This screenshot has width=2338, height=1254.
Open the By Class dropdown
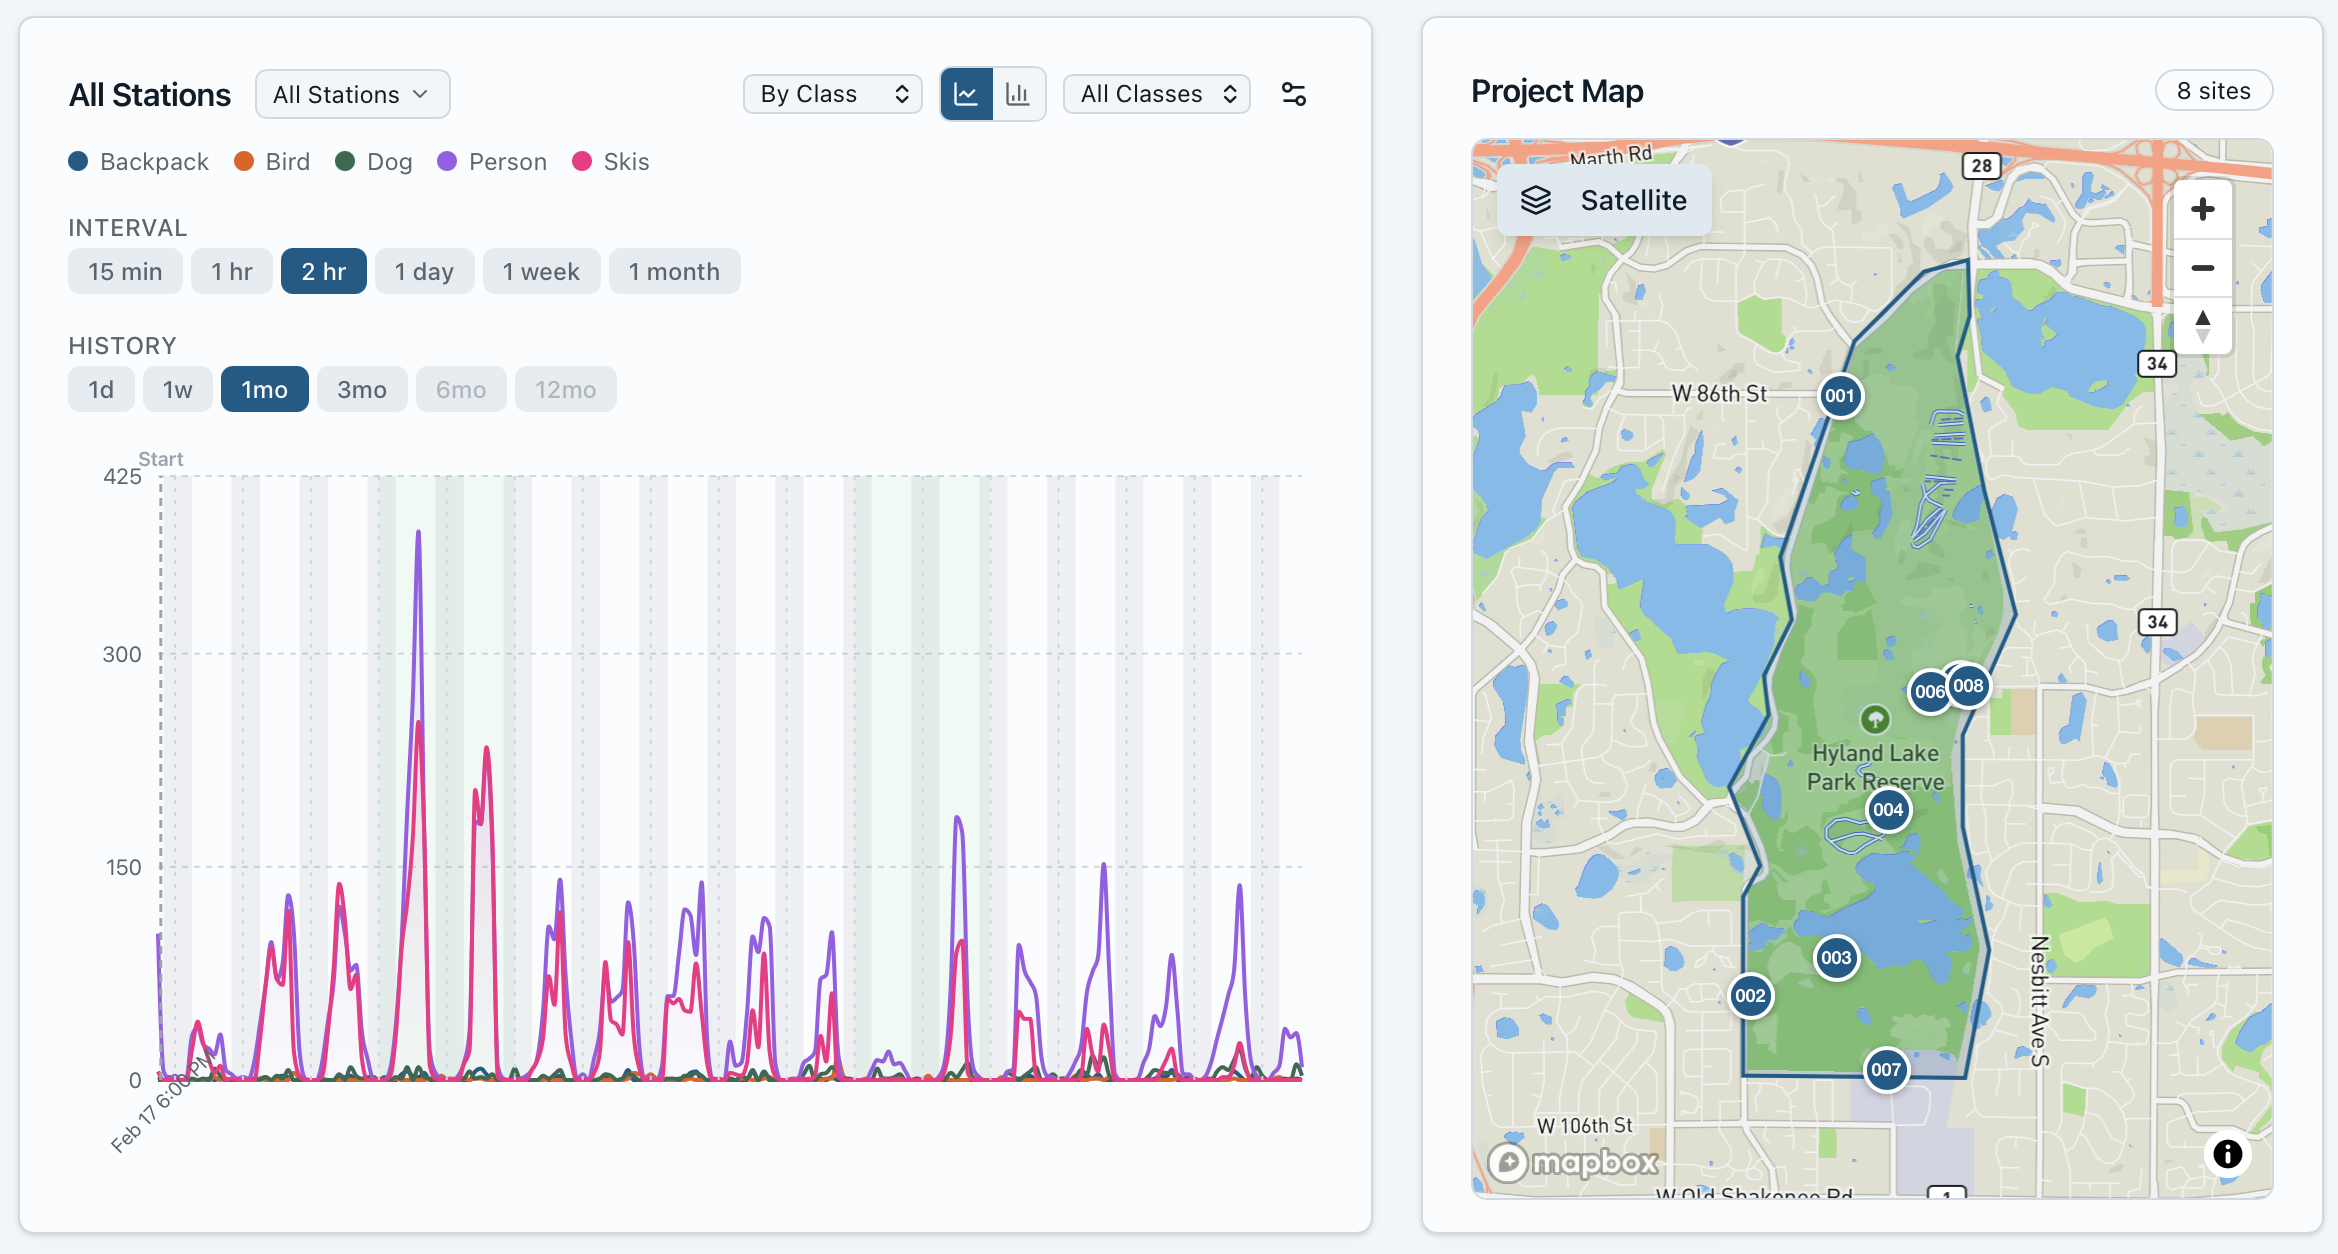pyautogui.click(x=832, y=93)
